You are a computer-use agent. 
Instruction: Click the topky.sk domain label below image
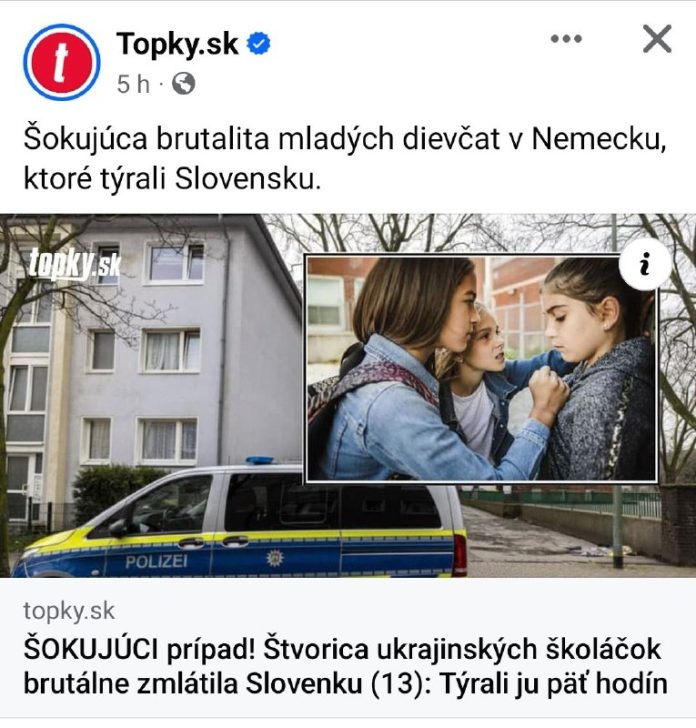point(69,611)
